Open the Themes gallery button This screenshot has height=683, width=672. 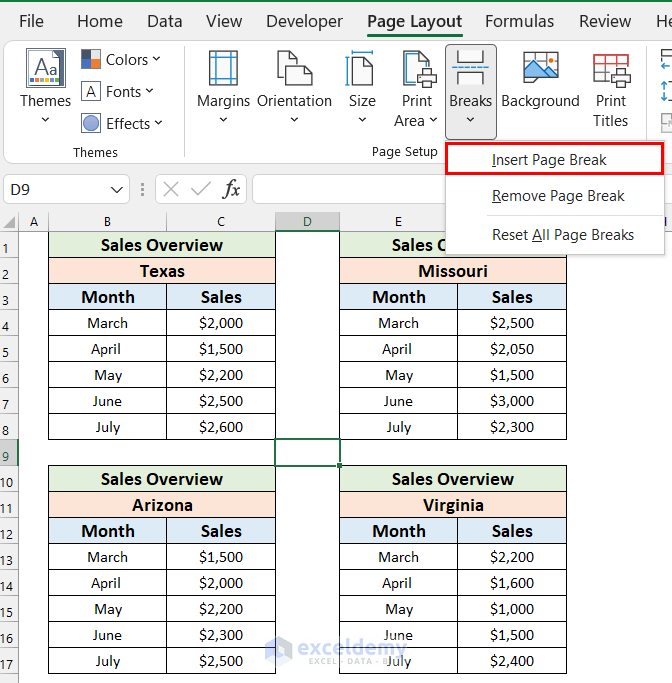click(45, 86)
